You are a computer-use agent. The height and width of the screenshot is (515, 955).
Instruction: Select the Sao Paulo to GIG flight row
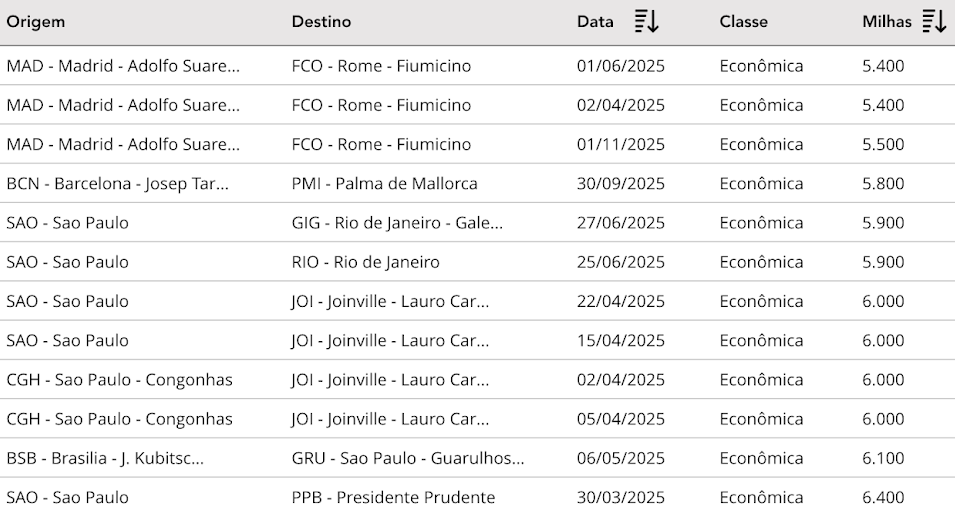click(x=478, y=223)
